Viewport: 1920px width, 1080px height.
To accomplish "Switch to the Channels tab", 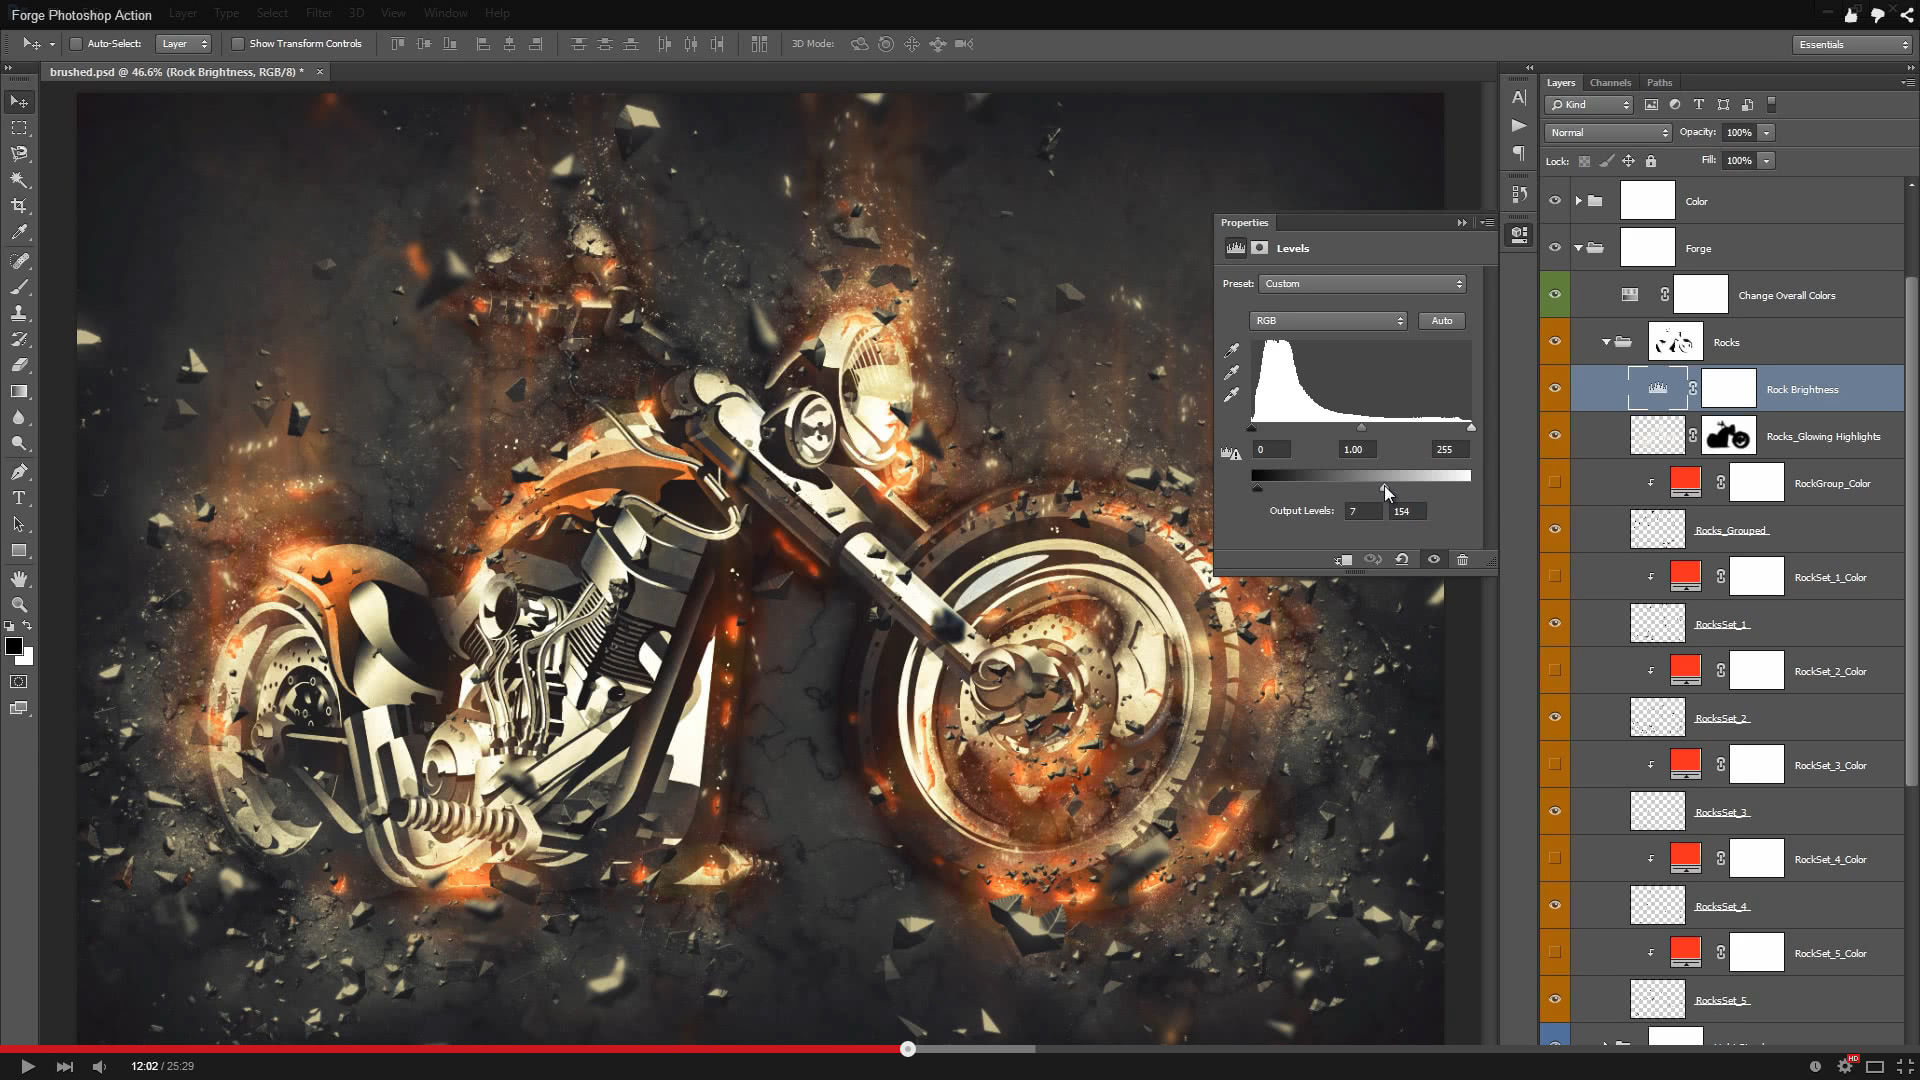I will pyautogui.click(x=1610, y=83).
